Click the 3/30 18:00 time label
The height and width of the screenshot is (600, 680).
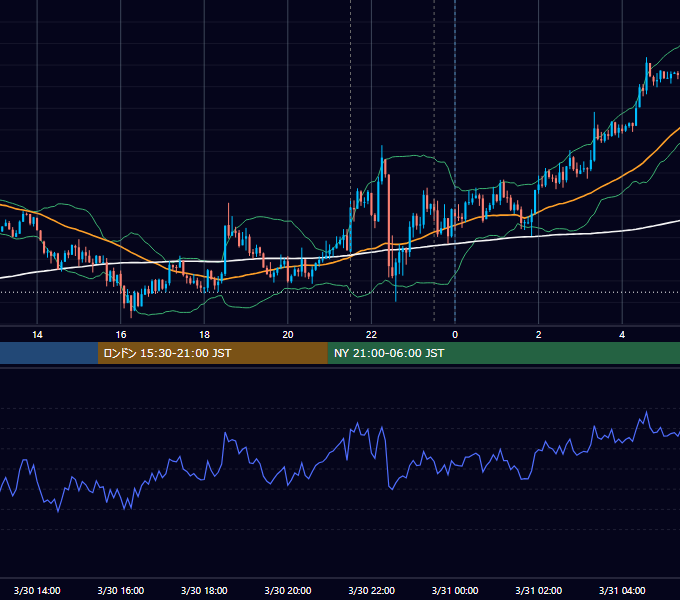coord(204,590)
